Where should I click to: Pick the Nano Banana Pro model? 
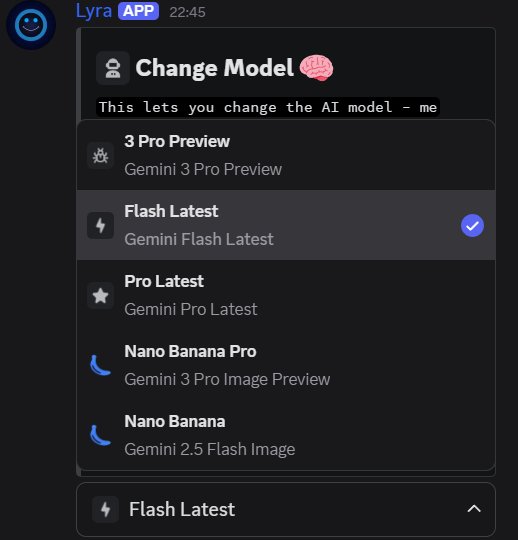click(x=286, y=365)
